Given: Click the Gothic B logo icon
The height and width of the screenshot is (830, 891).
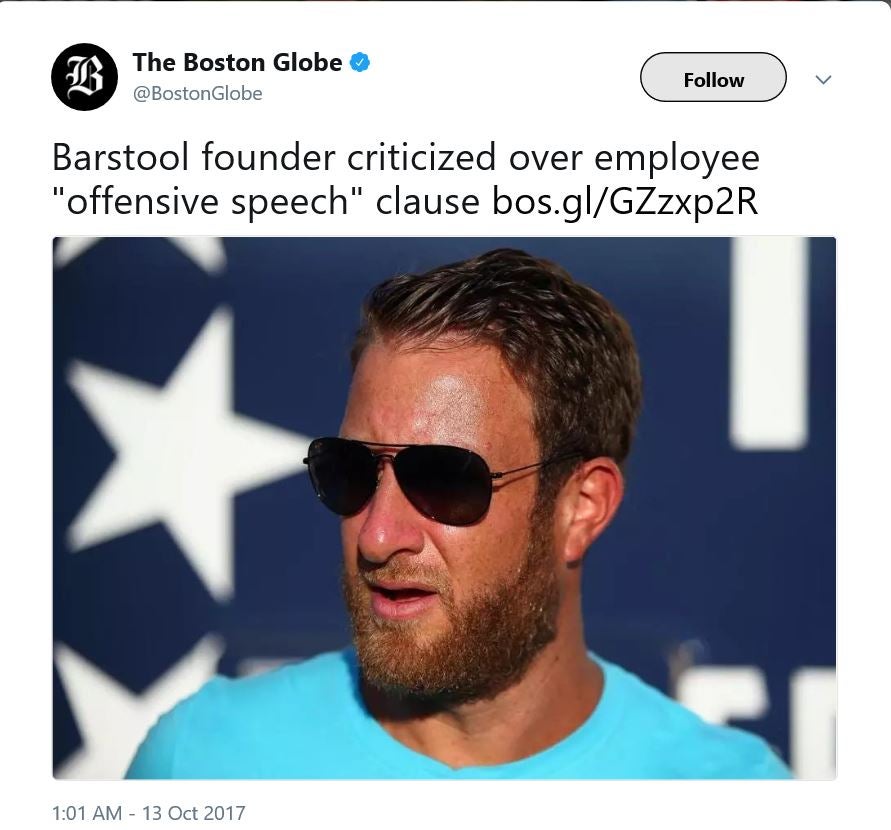Looking at the screenshot, I should coord(84,77).
